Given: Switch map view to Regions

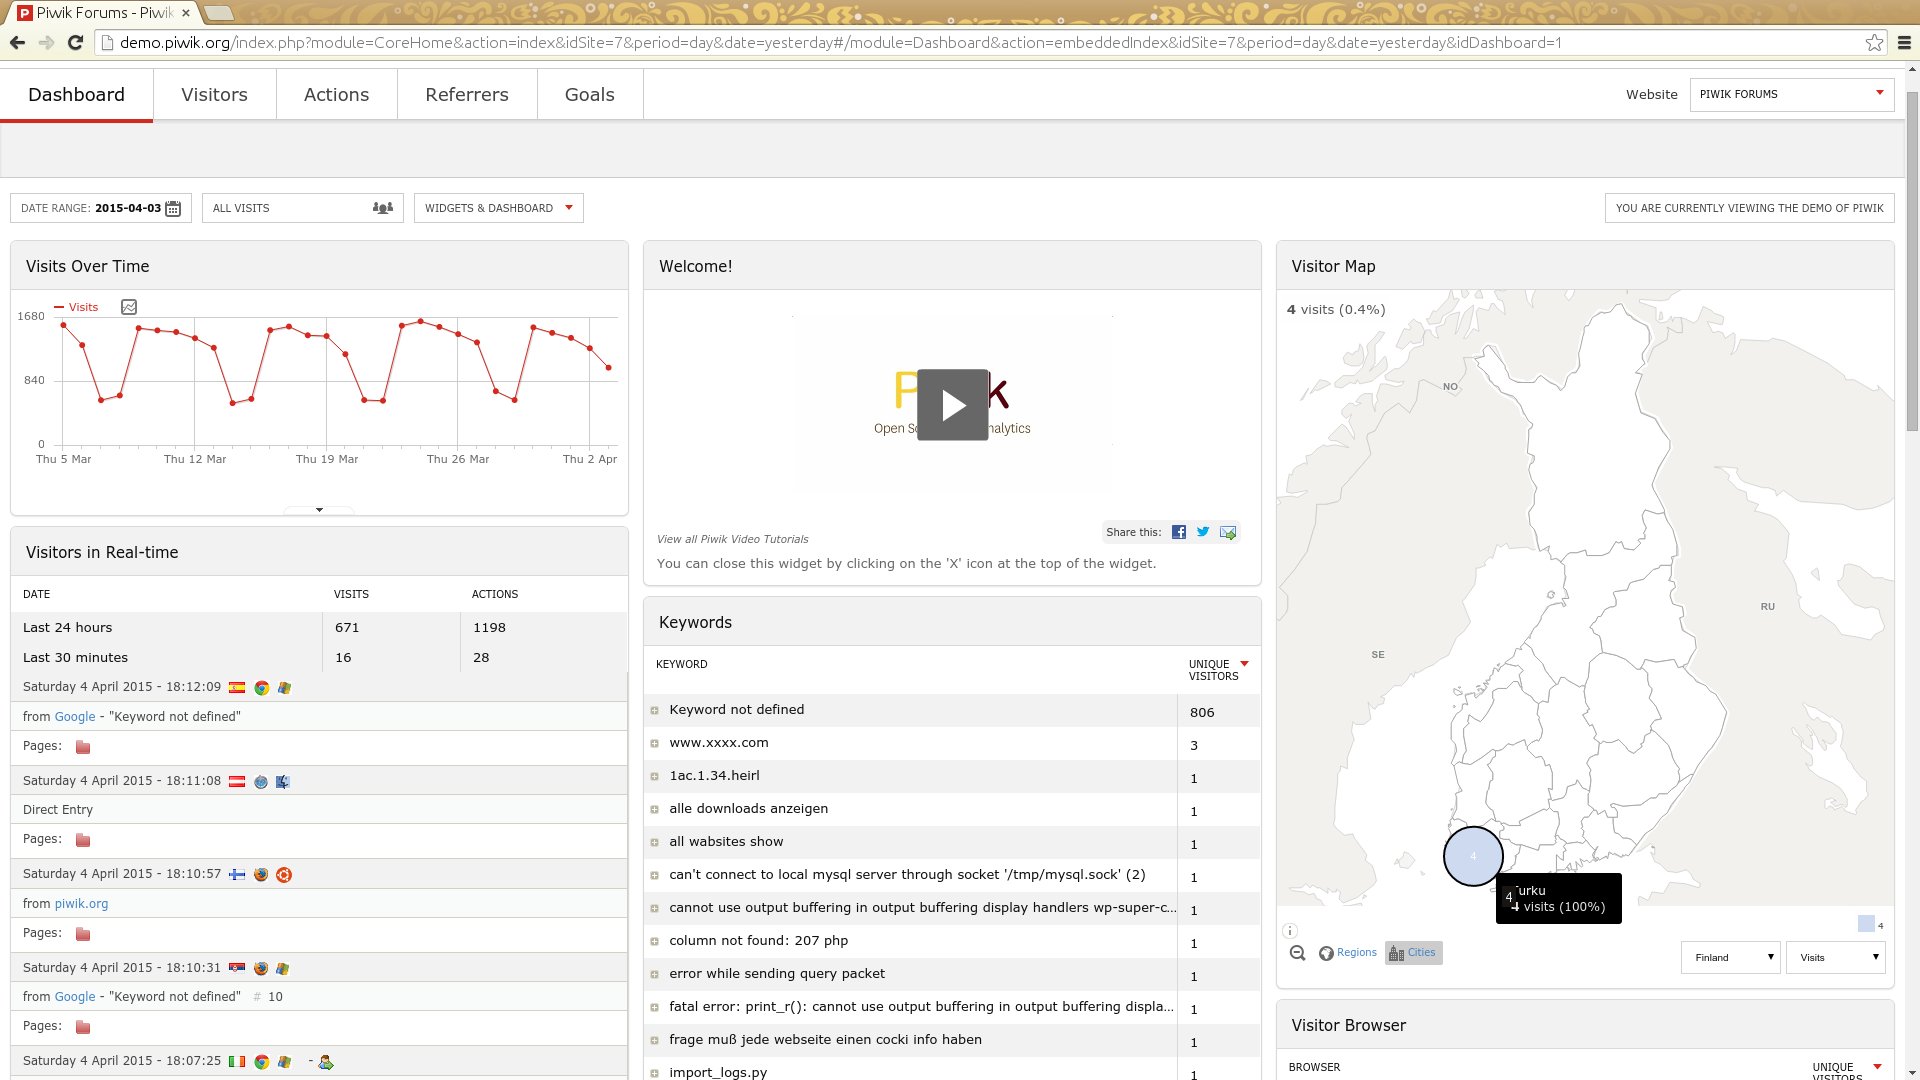Looking at the screenshot, I should click(1347, 953).
